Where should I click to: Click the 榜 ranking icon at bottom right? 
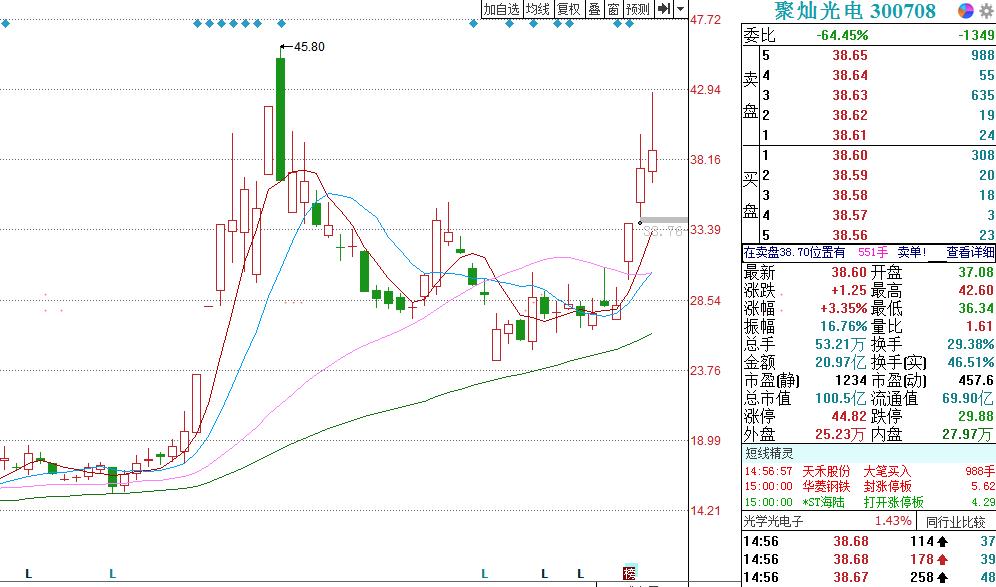coord(629,572)
